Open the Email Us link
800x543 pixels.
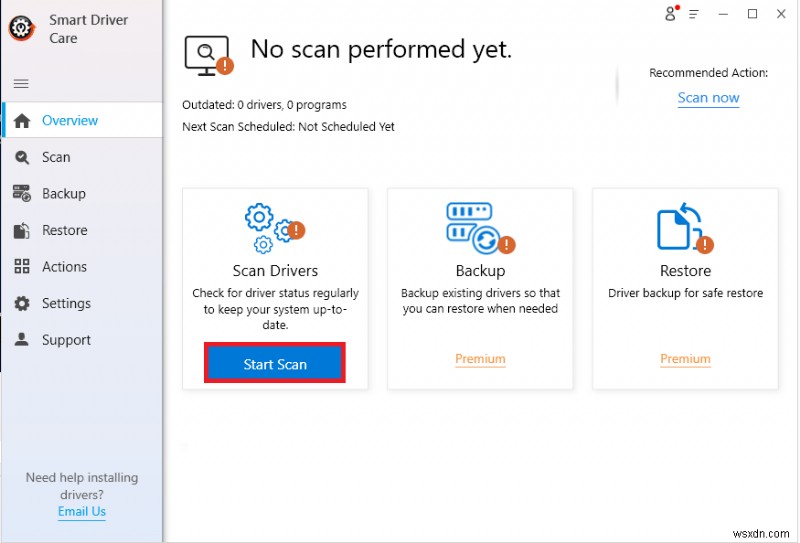[x=82, y=511]
